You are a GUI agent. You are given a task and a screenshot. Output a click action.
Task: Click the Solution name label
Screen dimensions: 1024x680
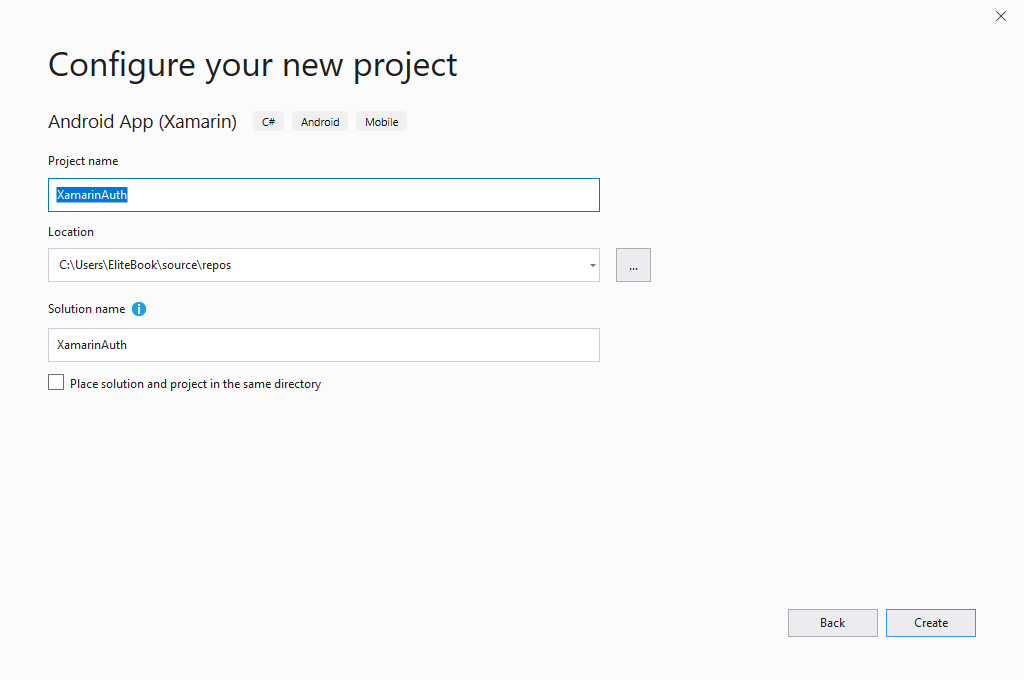tap(86, 309)
